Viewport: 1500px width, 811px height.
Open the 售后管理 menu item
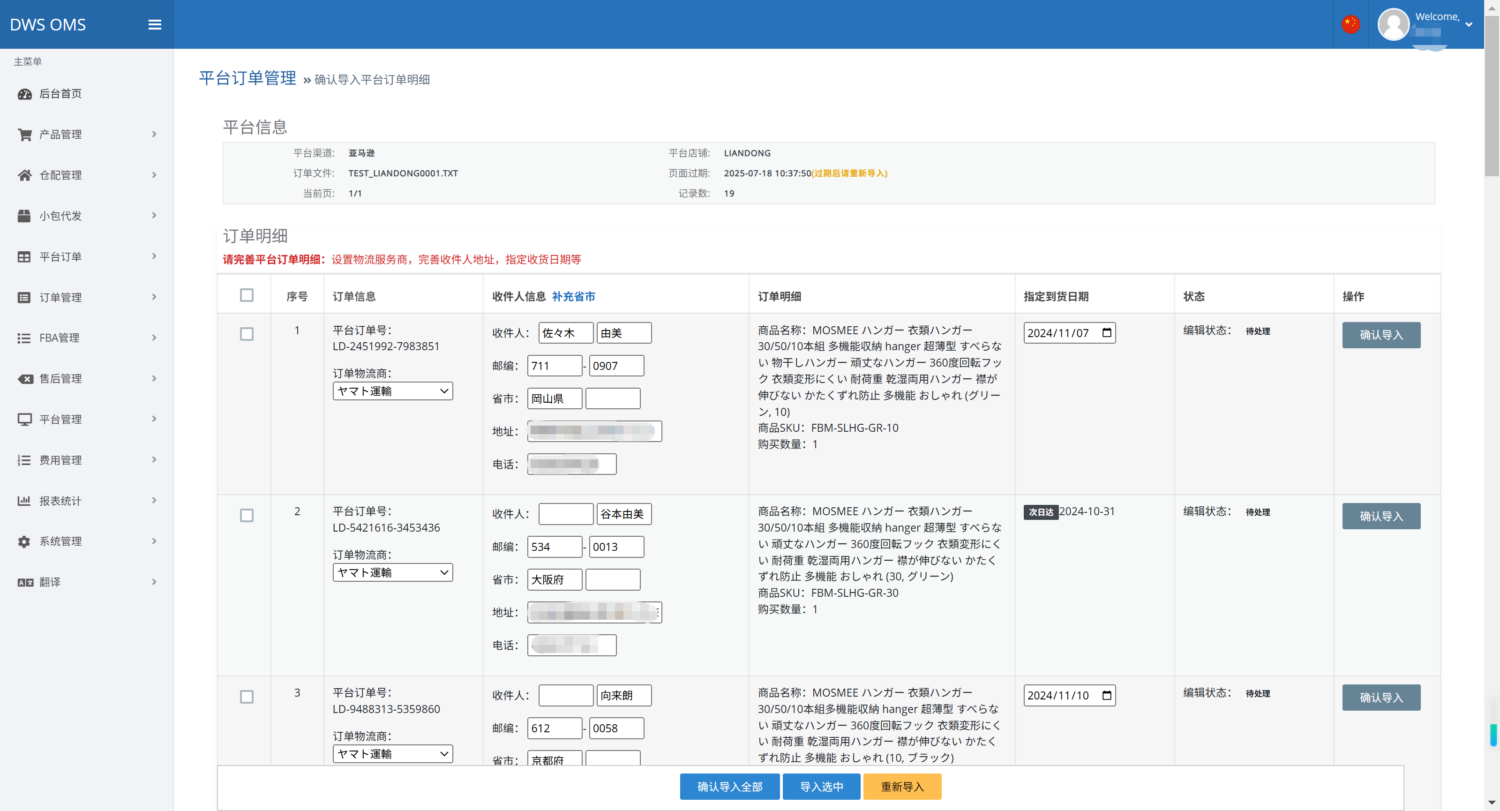click(87, 379)
